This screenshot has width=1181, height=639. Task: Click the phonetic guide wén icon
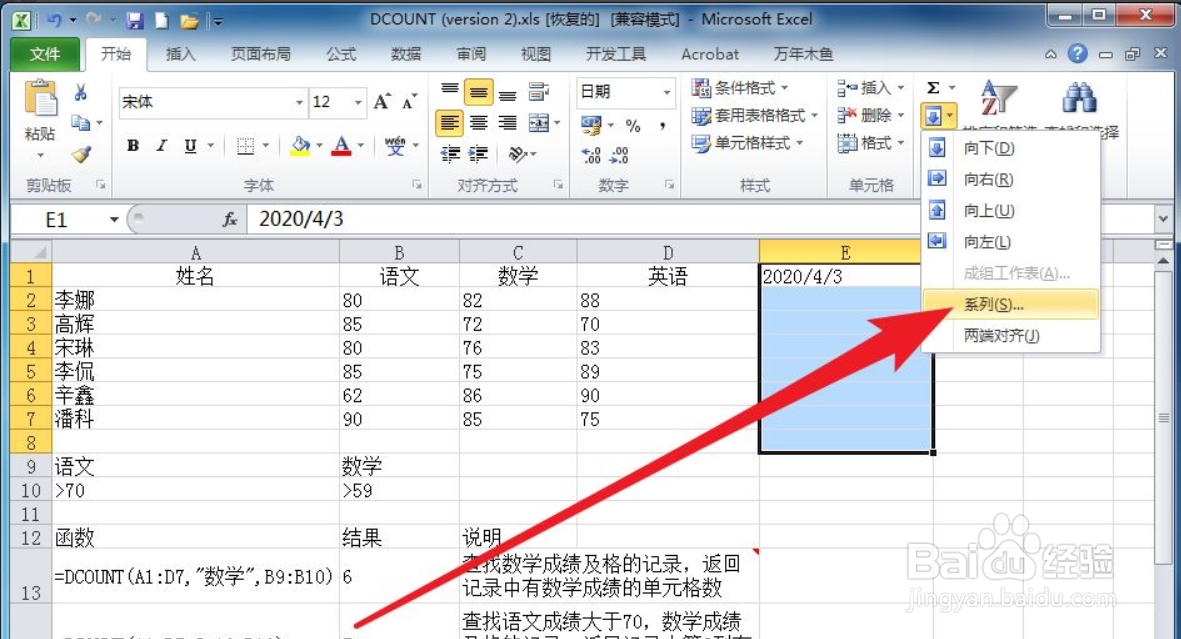point(395,145)
